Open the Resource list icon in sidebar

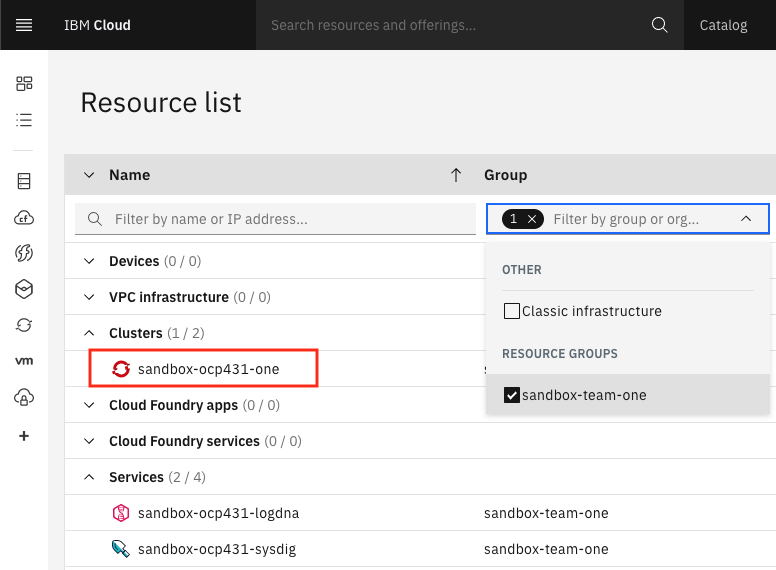[24, 120]
